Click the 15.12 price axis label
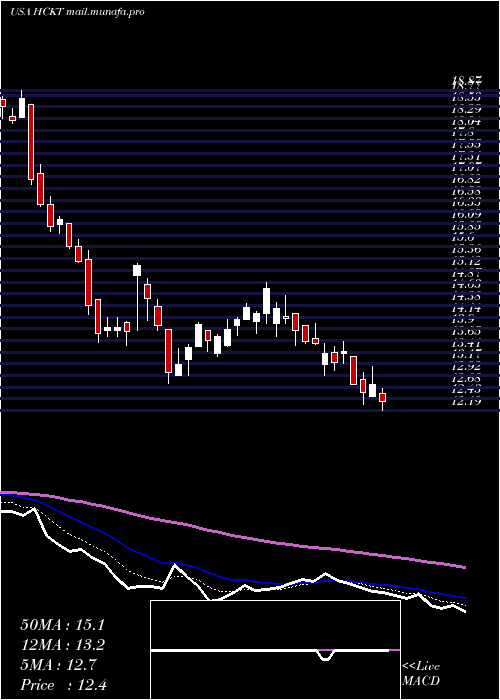 467,262
